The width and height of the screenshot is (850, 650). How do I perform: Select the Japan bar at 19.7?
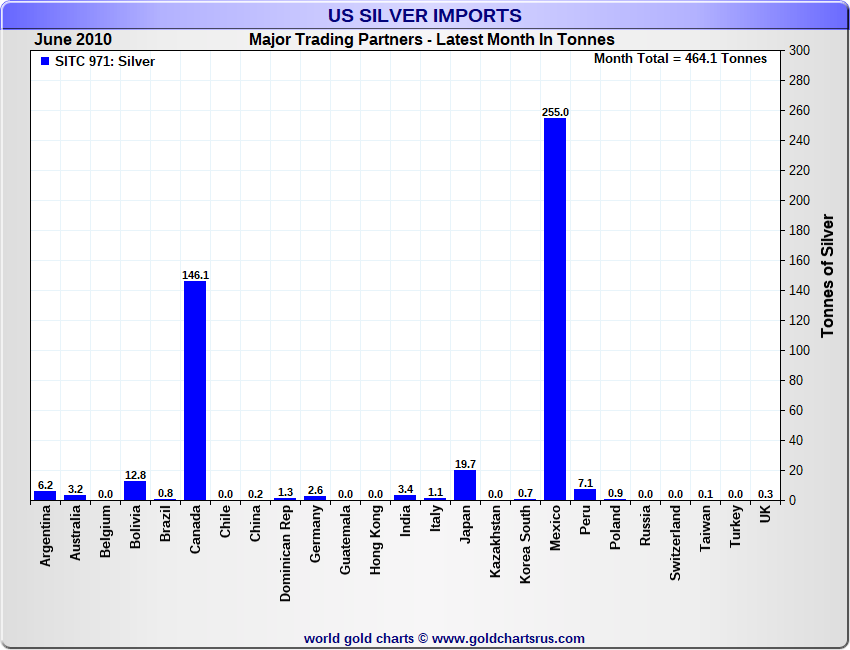[465, 485]
